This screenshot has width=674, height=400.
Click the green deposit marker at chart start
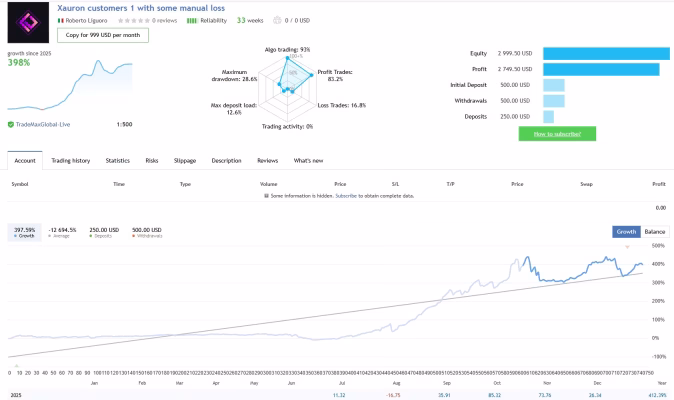[x=16, y=366]
